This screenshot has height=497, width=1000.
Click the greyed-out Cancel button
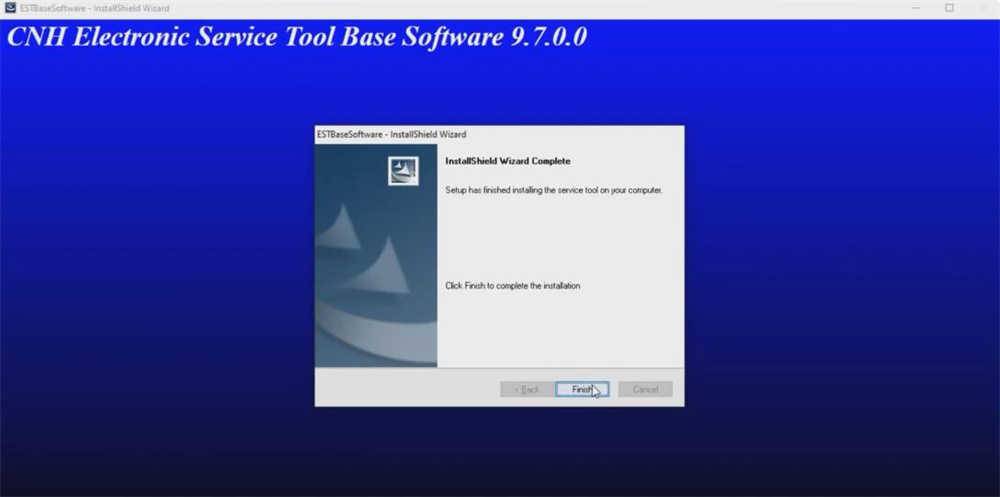coord(645,389)
